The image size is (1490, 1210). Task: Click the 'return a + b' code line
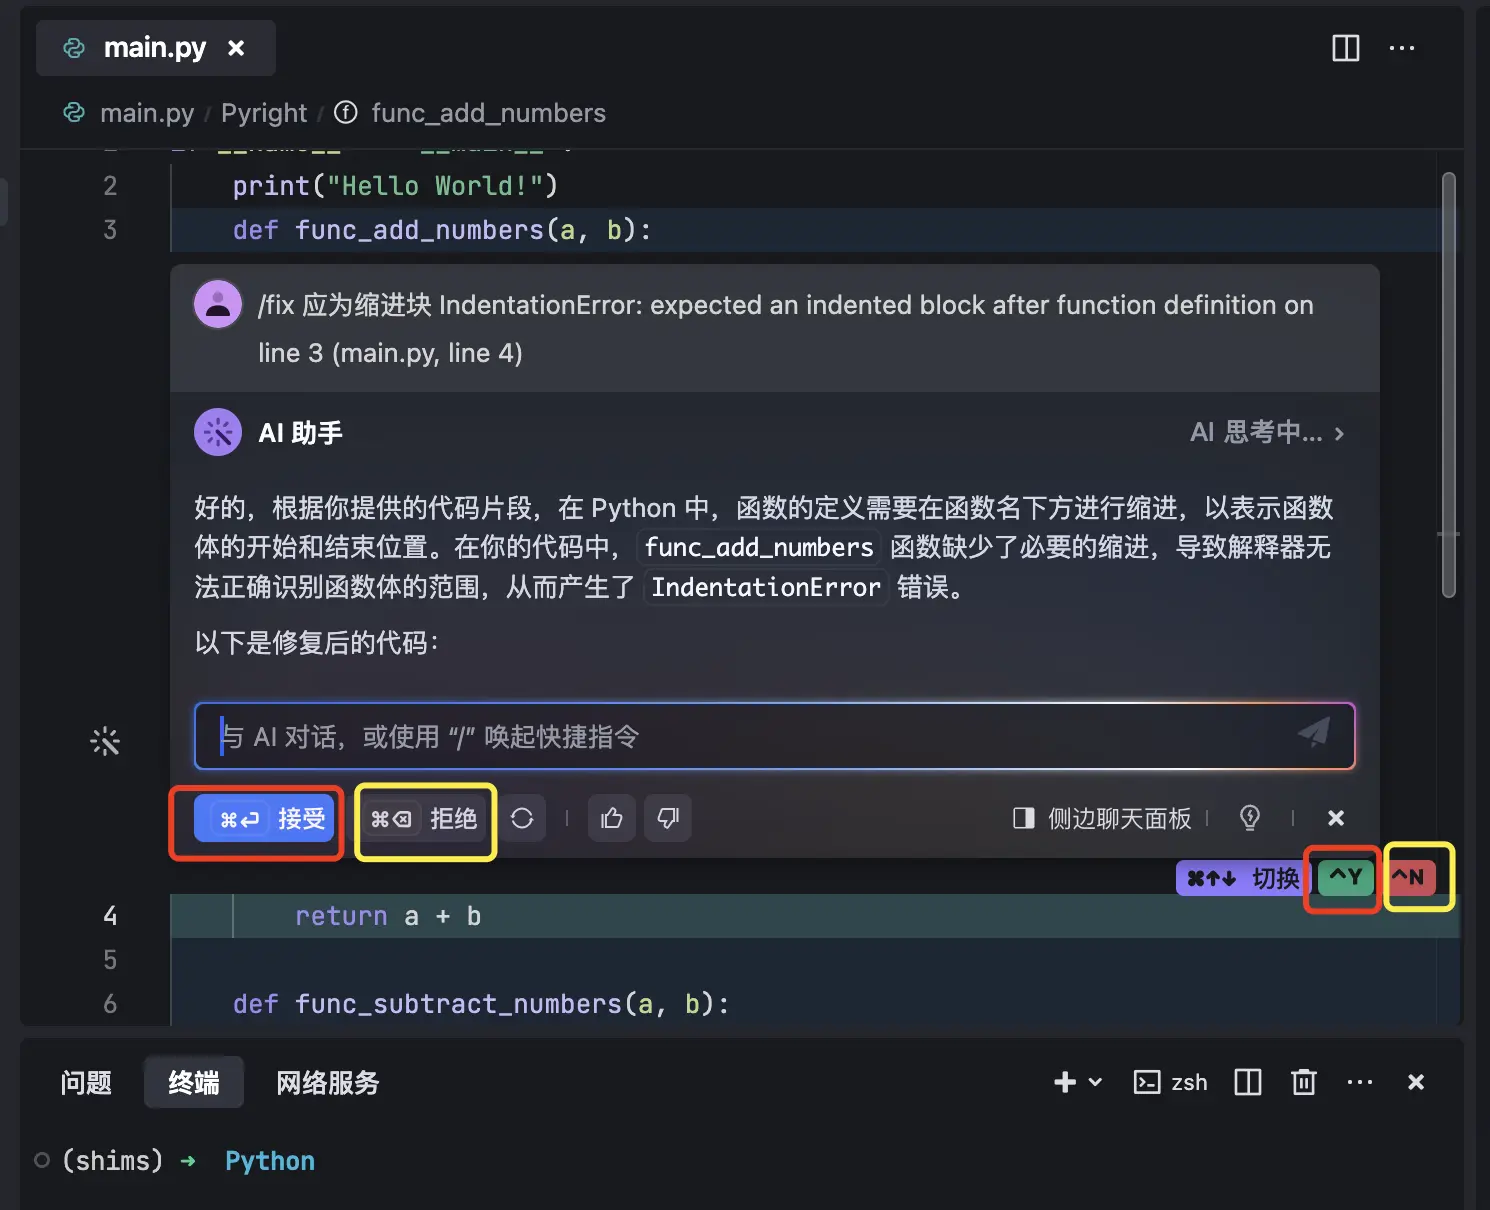tap(388, 916)
